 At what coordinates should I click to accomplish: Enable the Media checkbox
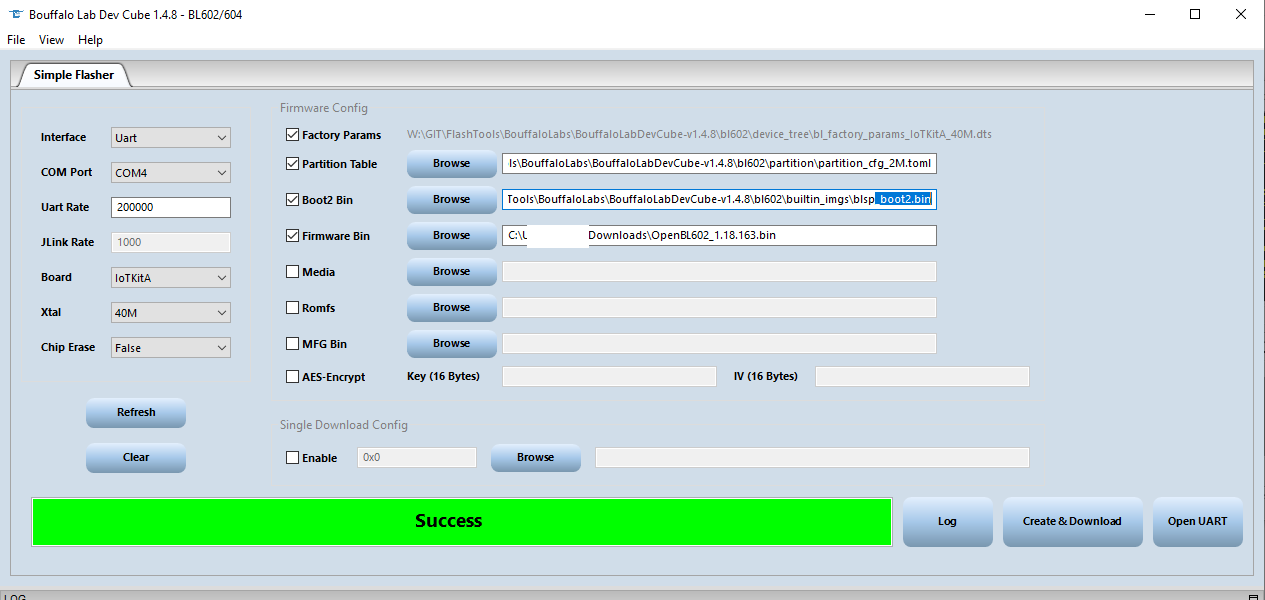293,272
